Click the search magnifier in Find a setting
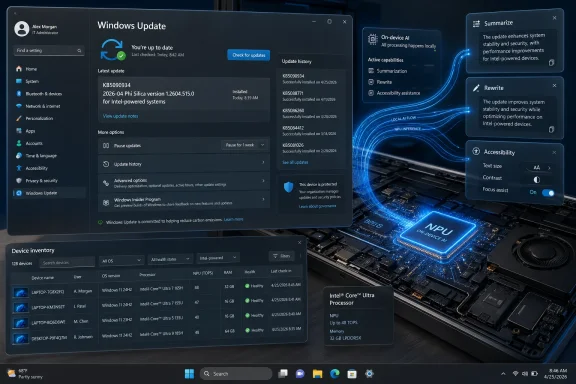Screen dimensions: 576x384 pos(79,50)
